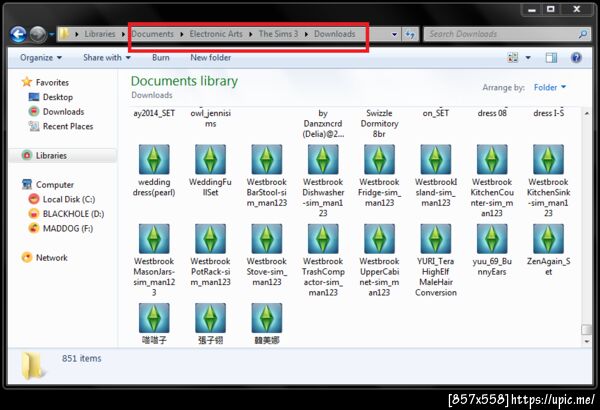Image resolution: width=600 pixels, height=410 pixels.
Task: Click the Help icon
Action: [576, 58]
